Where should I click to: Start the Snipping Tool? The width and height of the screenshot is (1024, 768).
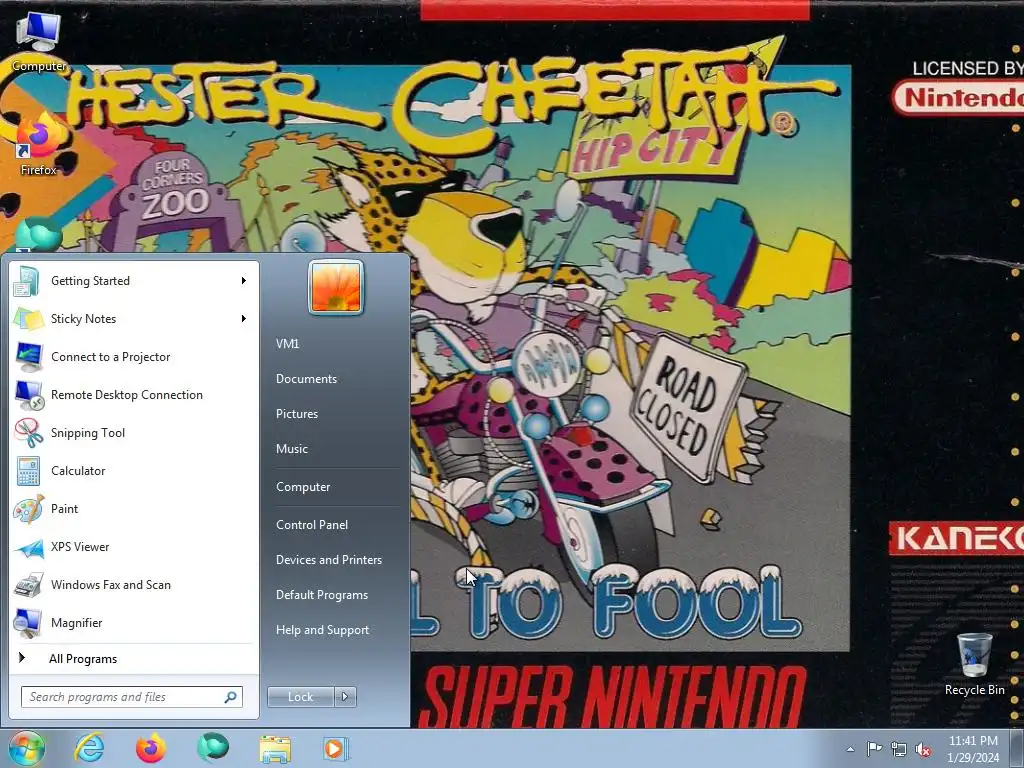134,432
